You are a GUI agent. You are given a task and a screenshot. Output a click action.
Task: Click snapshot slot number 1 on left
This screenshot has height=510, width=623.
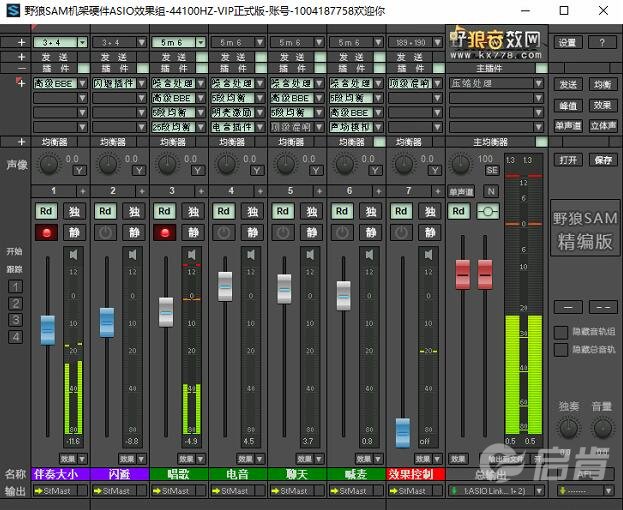15,287
